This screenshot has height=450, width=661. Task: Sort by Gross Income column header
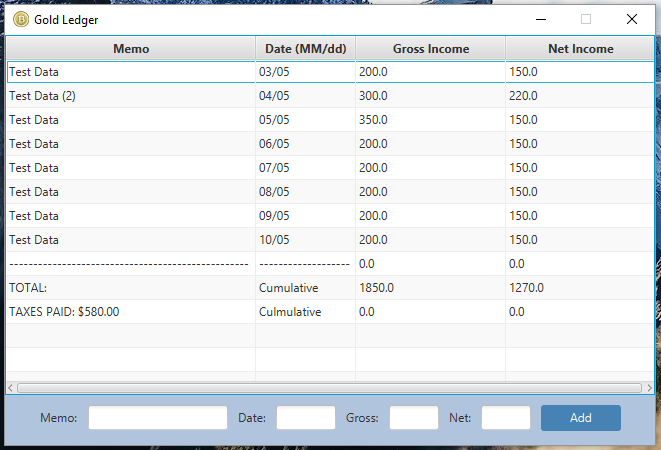point(430,49)
